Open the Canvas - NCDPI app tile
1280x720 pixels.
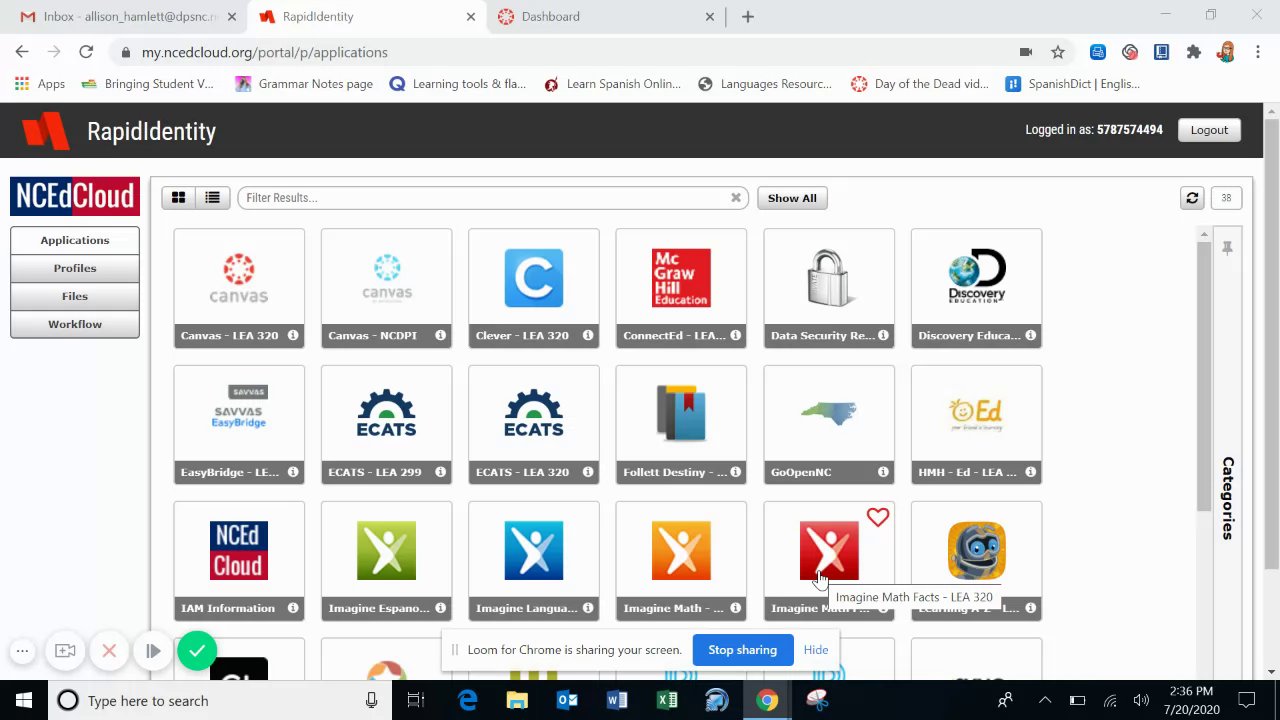point(386,288)
